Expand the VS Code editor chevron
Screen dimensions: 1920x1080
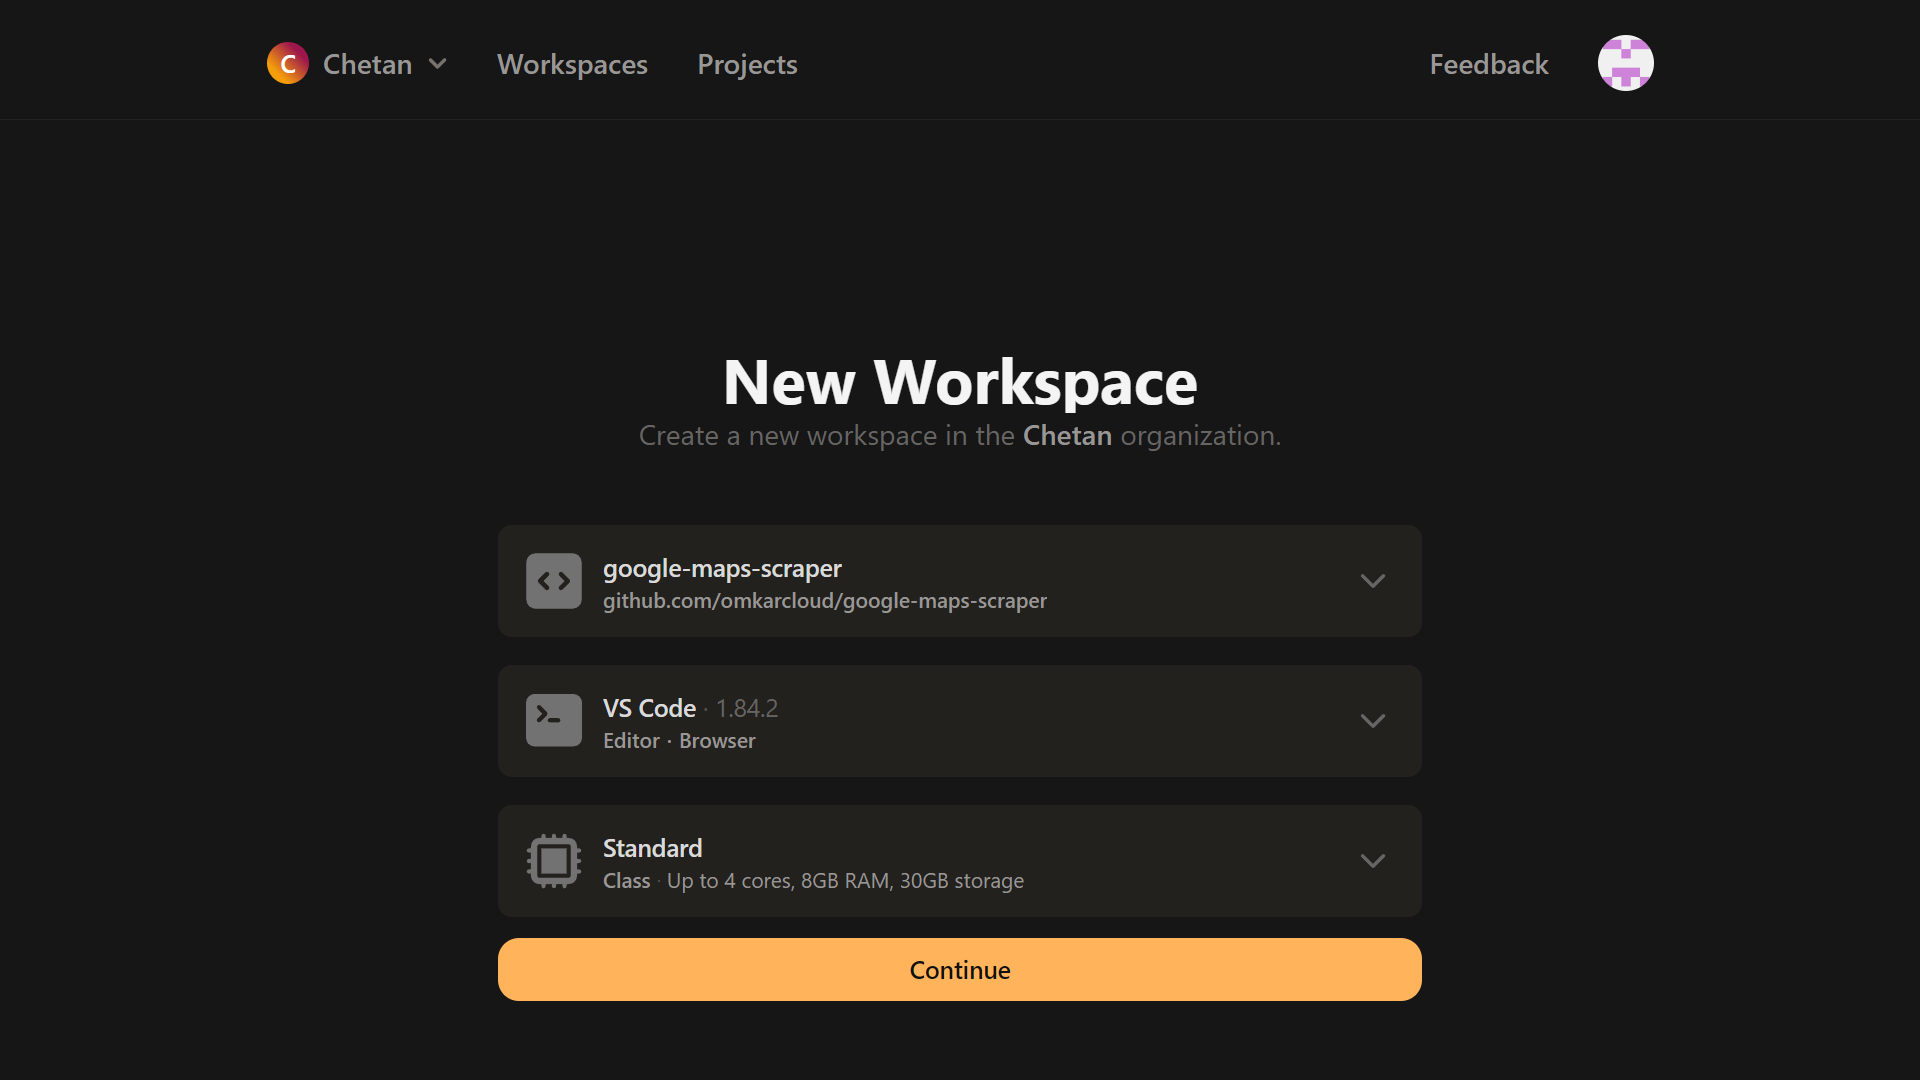(1372, 721)
